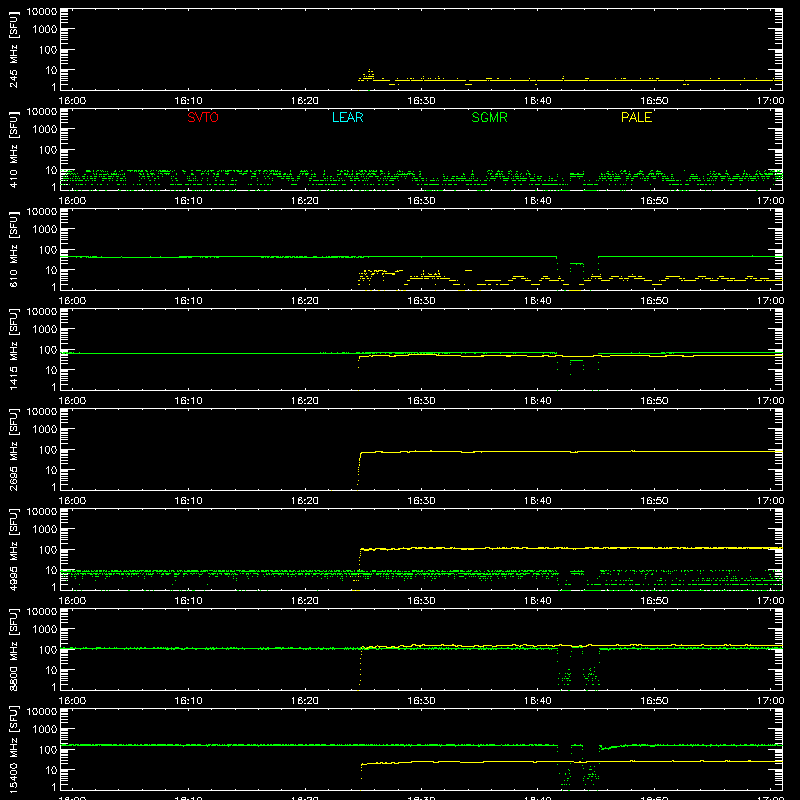Viewport: 800px width, 800px height.
Task: Click the '2695 MHz [SFU]' axis title
Action: pyautogui.click(x=14, y=450)
